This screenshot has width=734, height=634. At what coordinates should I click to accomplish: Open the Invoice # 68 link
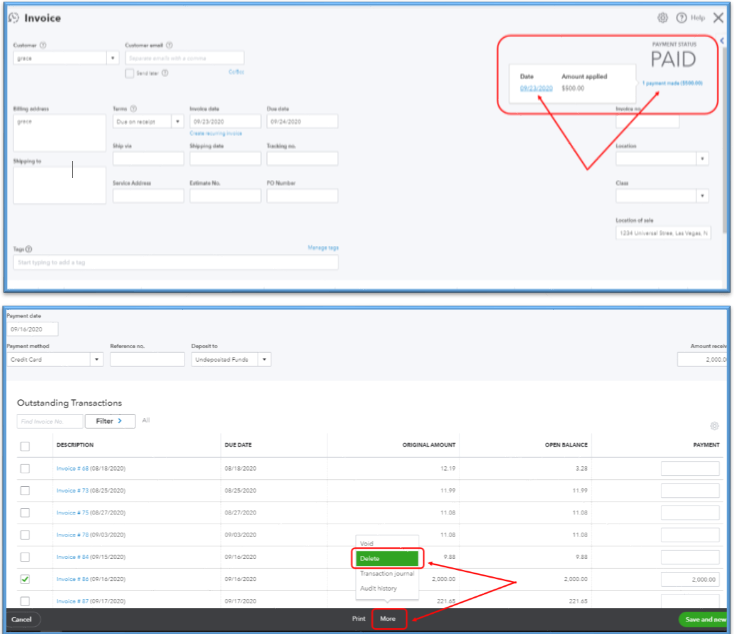coord(72,468)
